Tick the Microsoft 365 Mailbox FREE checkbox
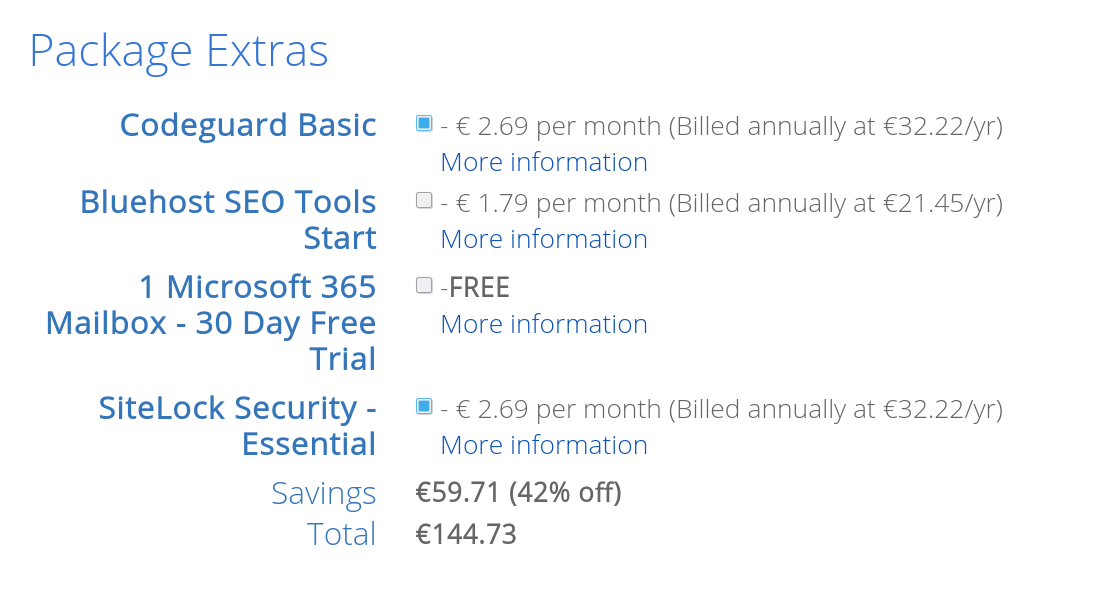 (424, 285)
